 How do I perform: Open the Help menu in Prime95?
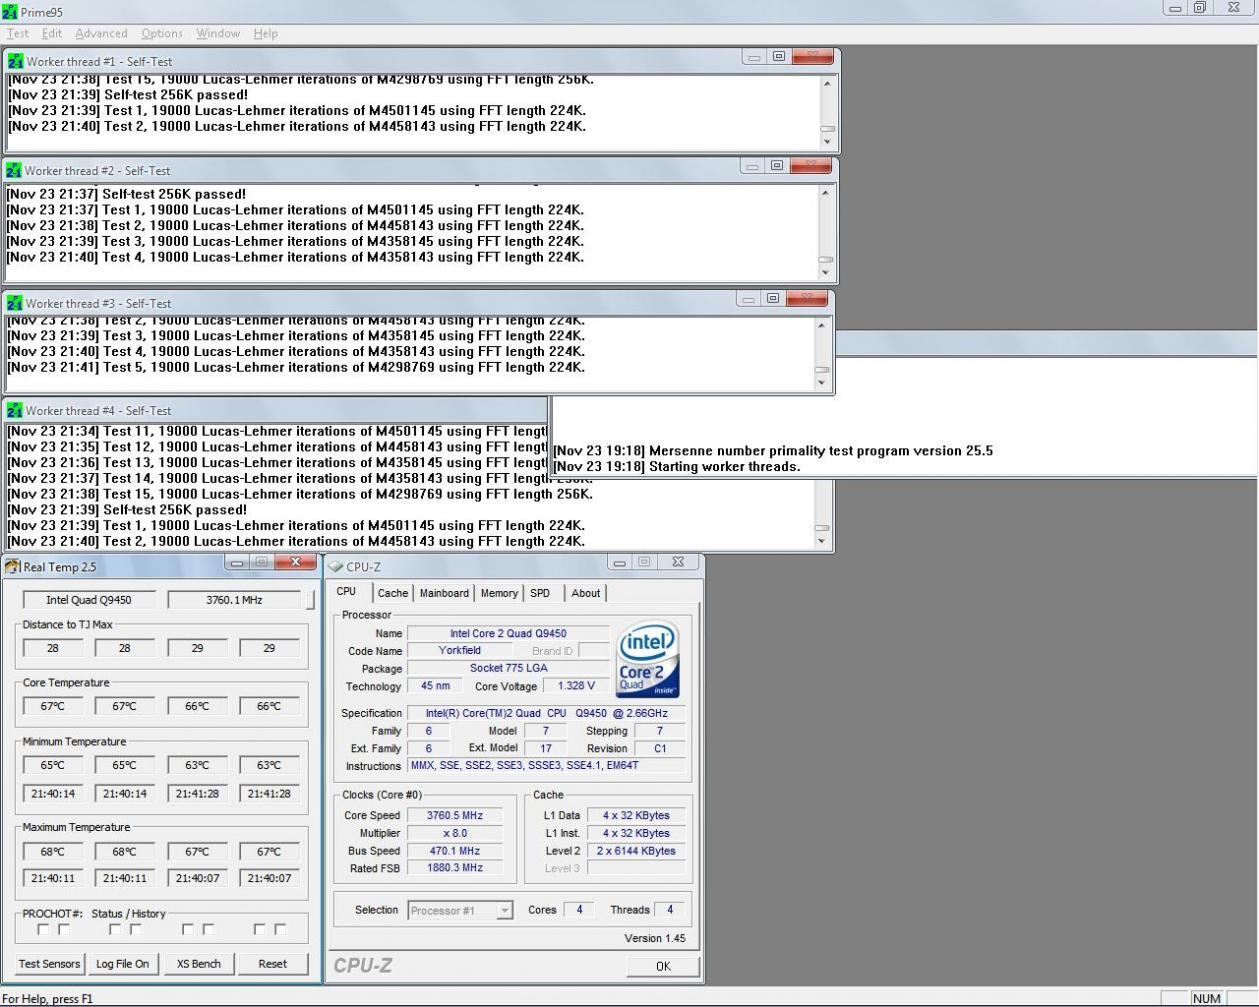266,33
